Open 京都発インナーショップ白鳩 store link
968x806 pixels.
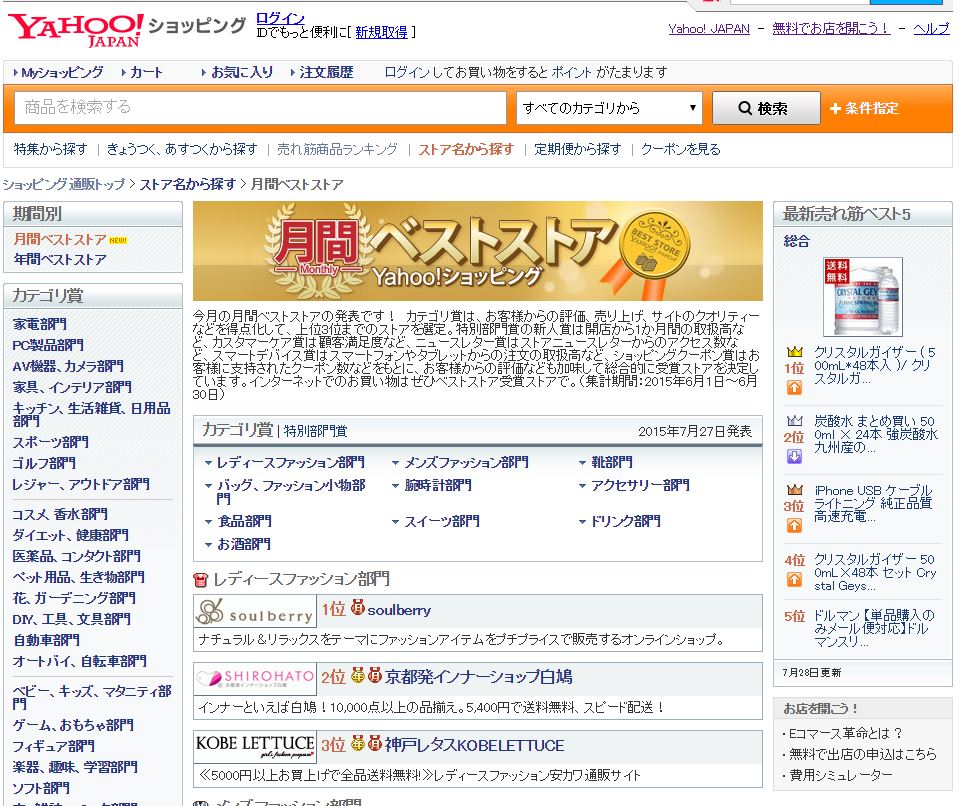pos(478,677)
